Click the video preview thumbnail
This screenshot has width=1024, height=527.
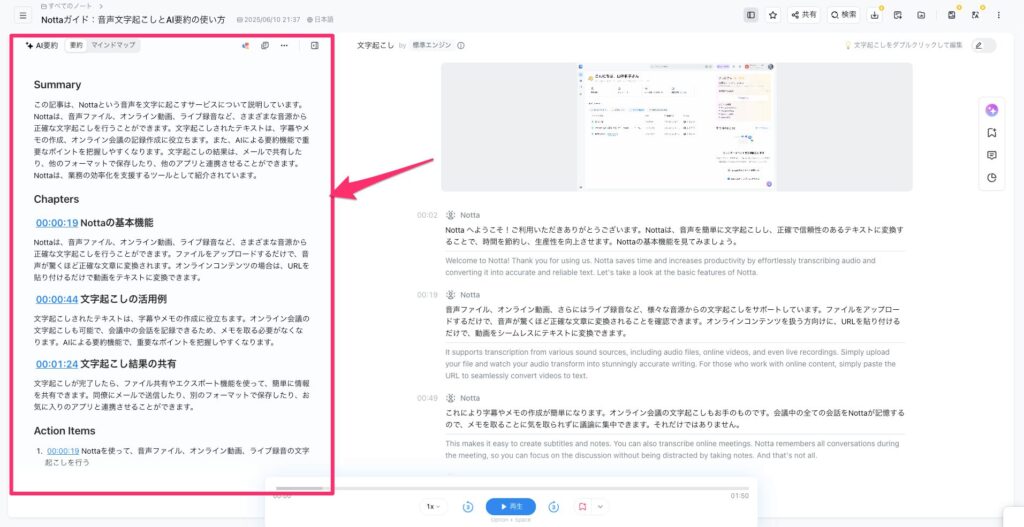(x=677, y=127)
